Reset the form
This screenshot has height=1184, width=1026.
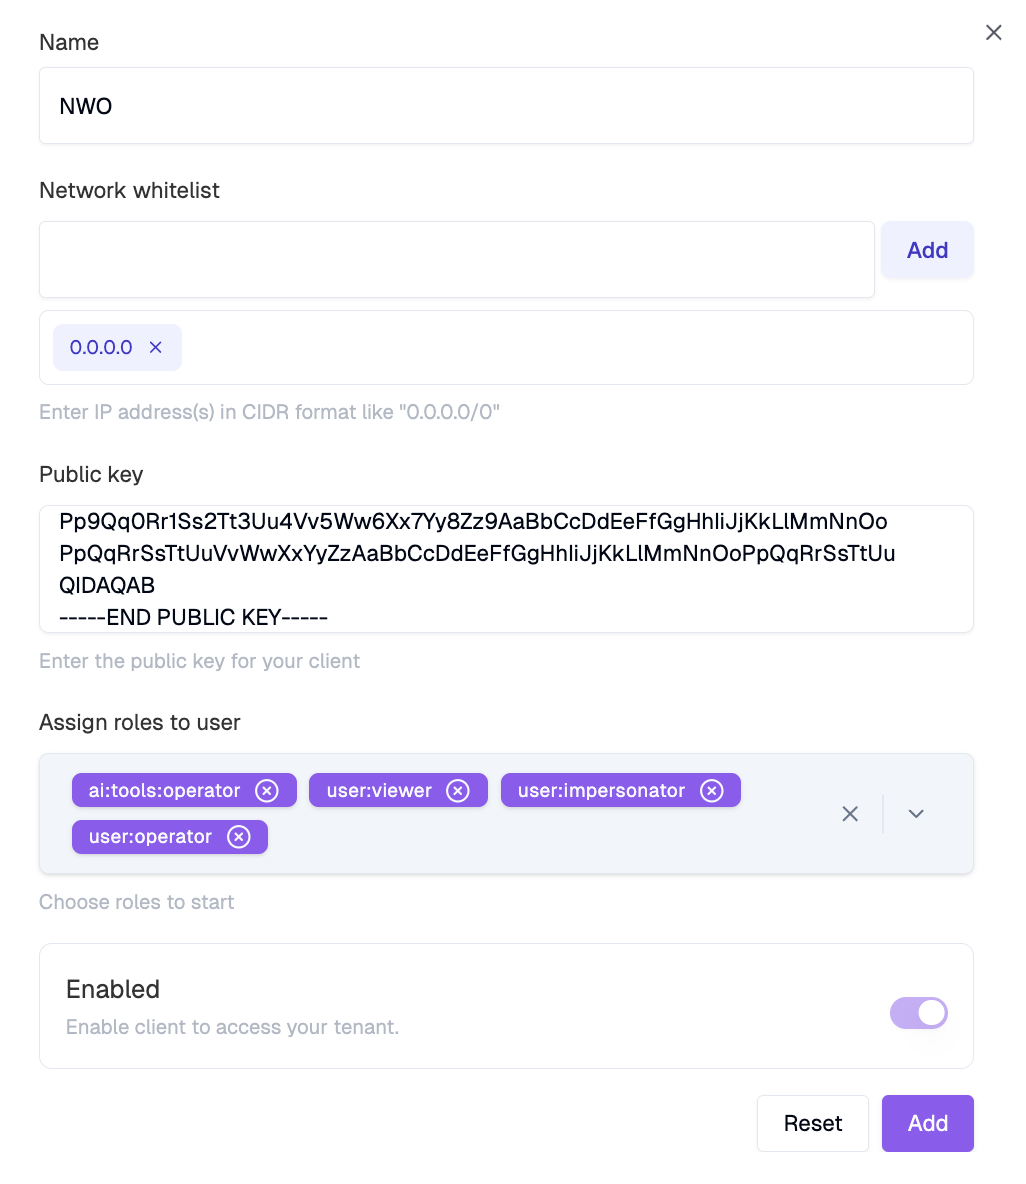click(812, 1123)
